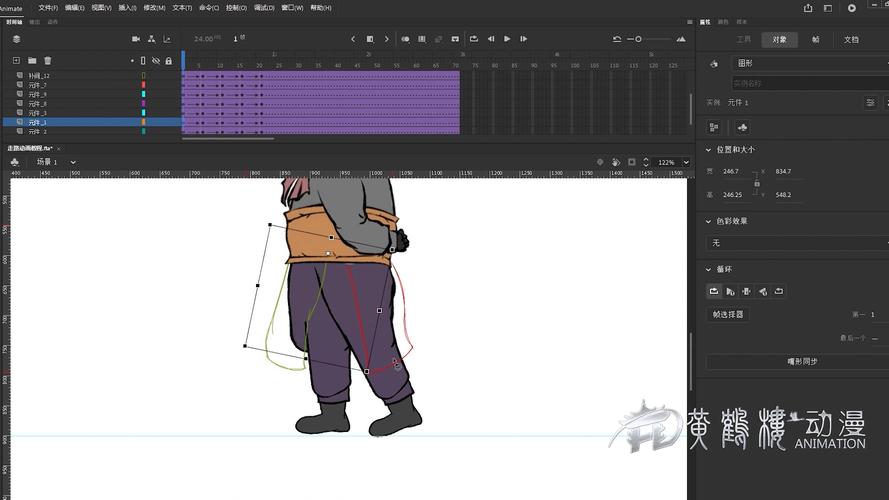The height and width of the screenshot is (500, 889).
Task: Add a camera layer from timeline
Action: 136,39
